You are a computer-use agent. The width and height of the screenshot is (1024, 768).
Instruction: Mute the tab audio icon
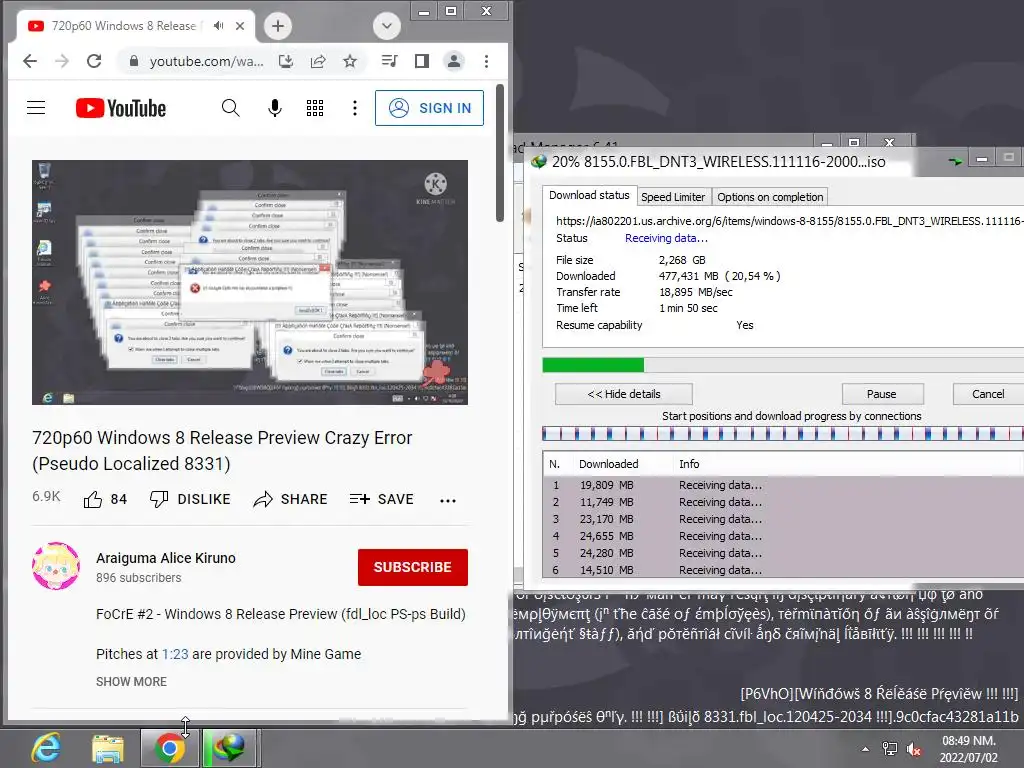218,26
